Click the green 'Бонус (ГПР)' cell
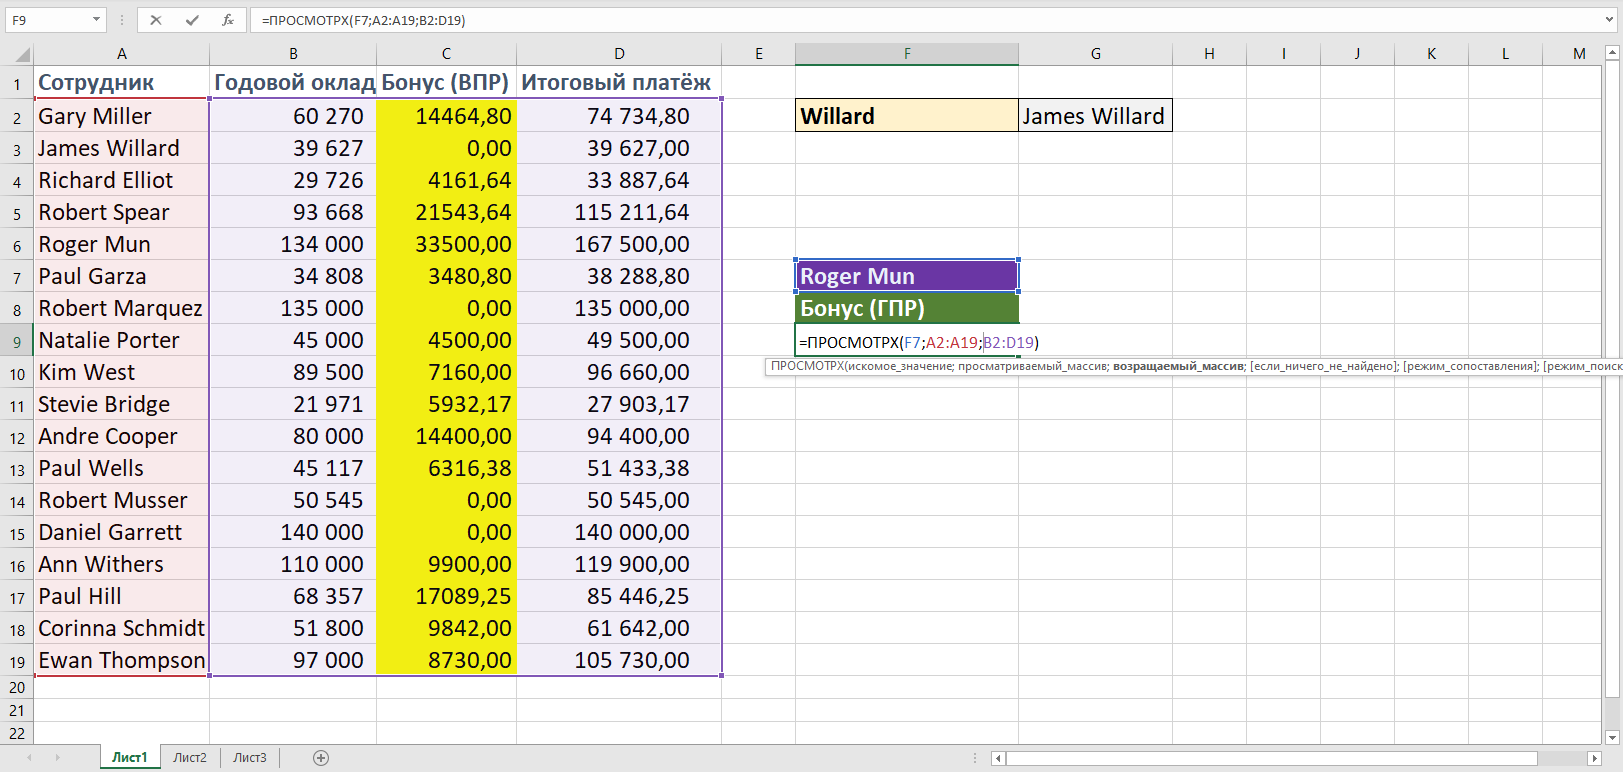Viewport: 1623px width, 772px height. pyautogui.click(x=907, y=308)
